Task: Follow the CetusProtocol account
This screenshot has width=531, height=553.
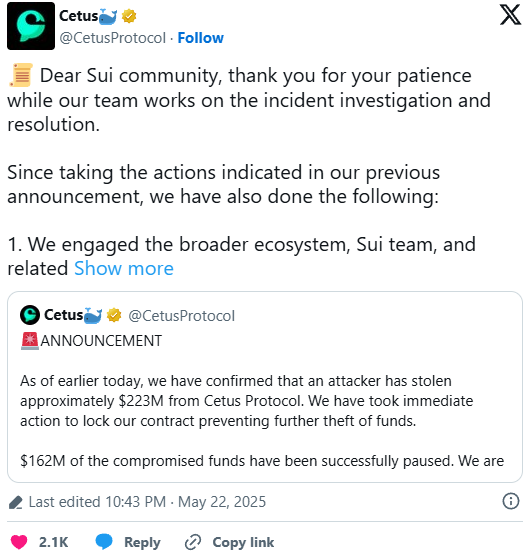Action: pyautogui.click(x=200, y=38)
